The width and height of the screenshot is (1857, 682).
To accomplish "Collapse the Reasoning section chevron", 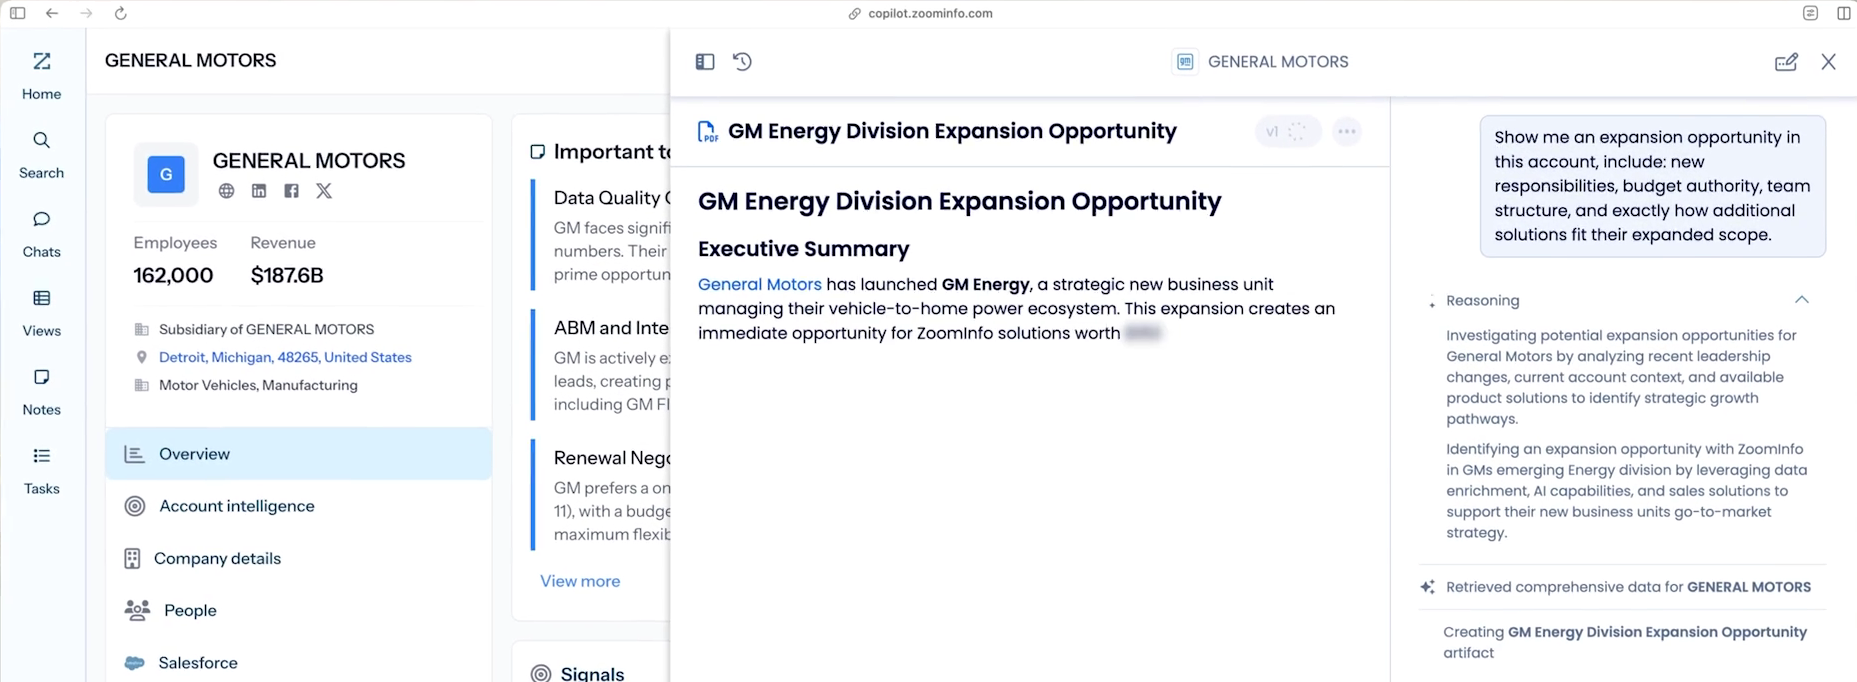I will pos(1802,300).
